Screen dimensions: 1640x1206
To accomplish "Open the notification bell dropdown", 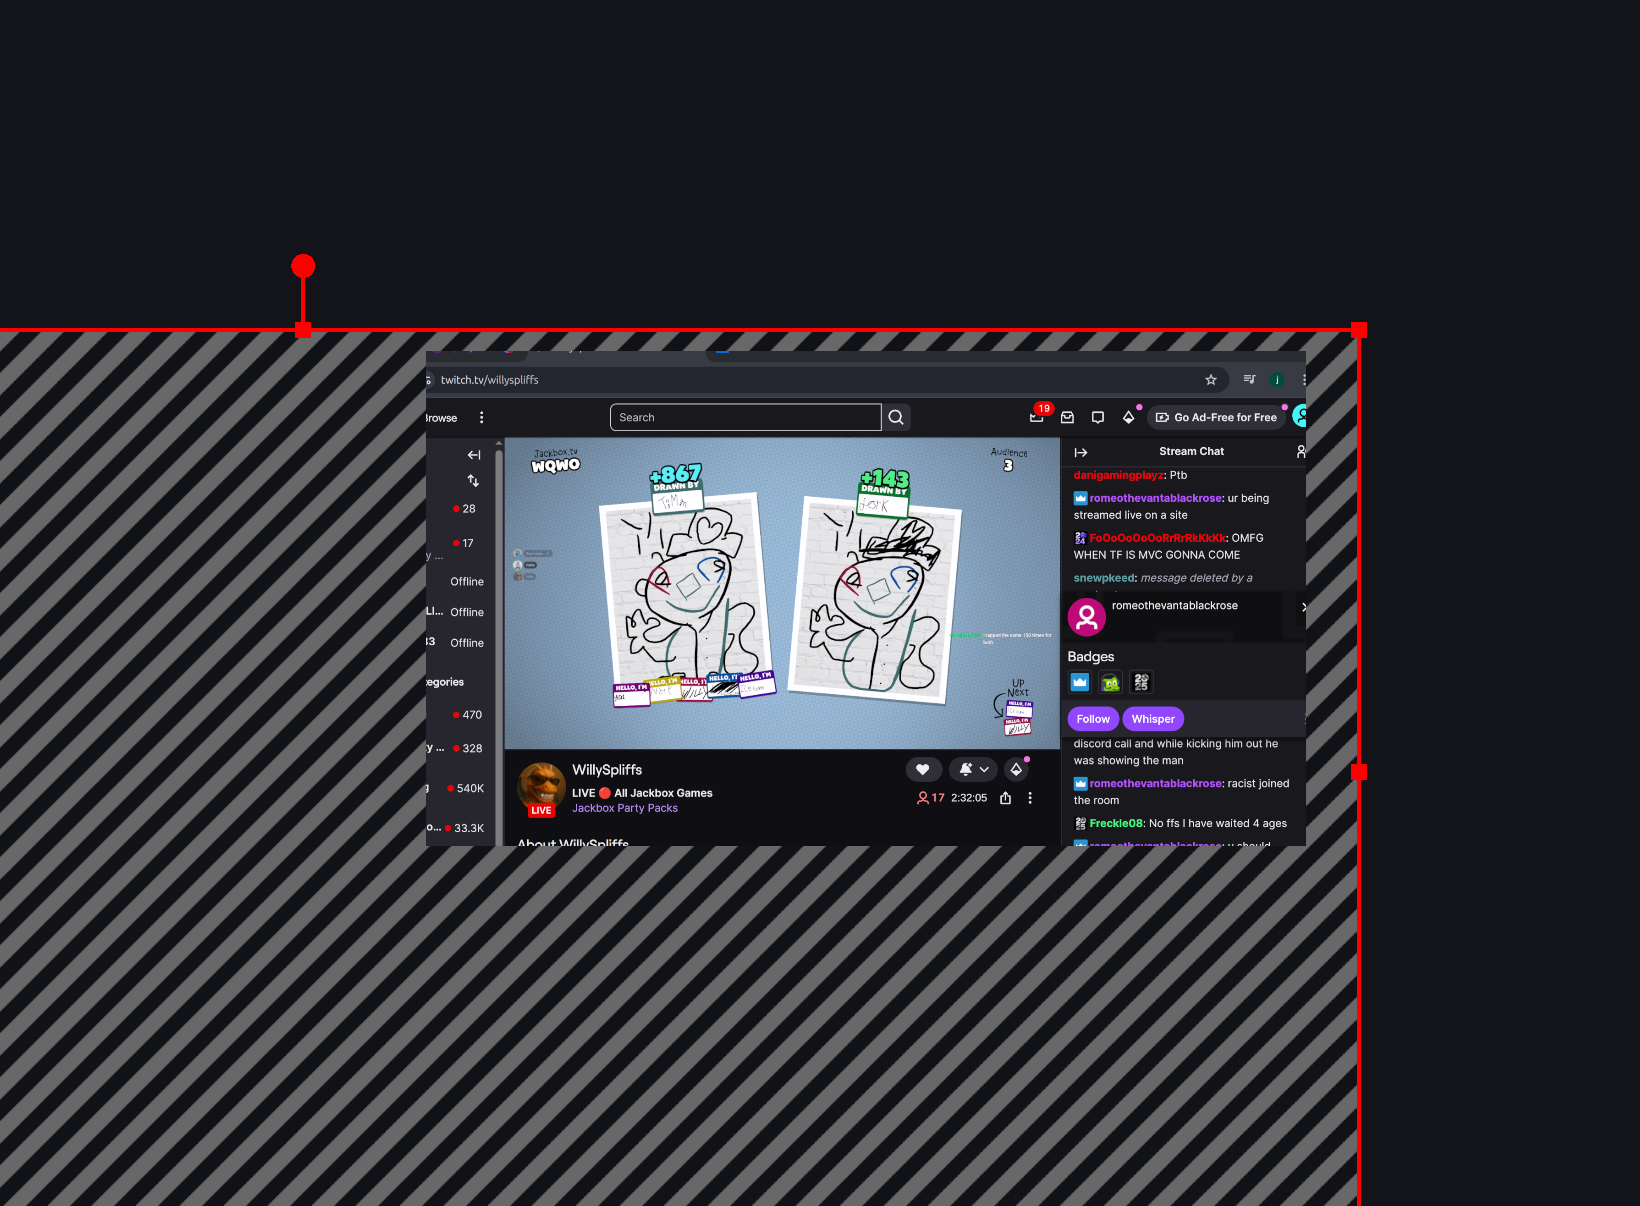I will tap(973, 769).
